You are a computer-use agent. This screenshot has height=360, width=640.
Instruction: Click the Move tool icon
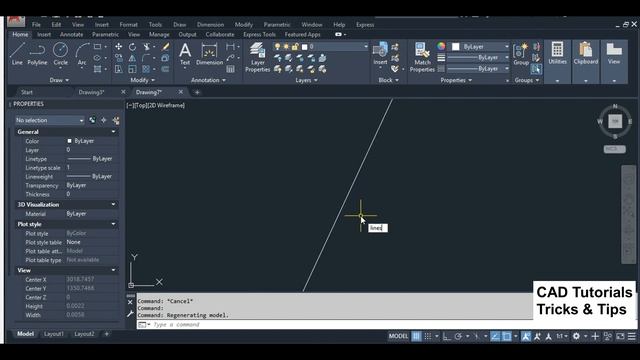pos(118,47)
